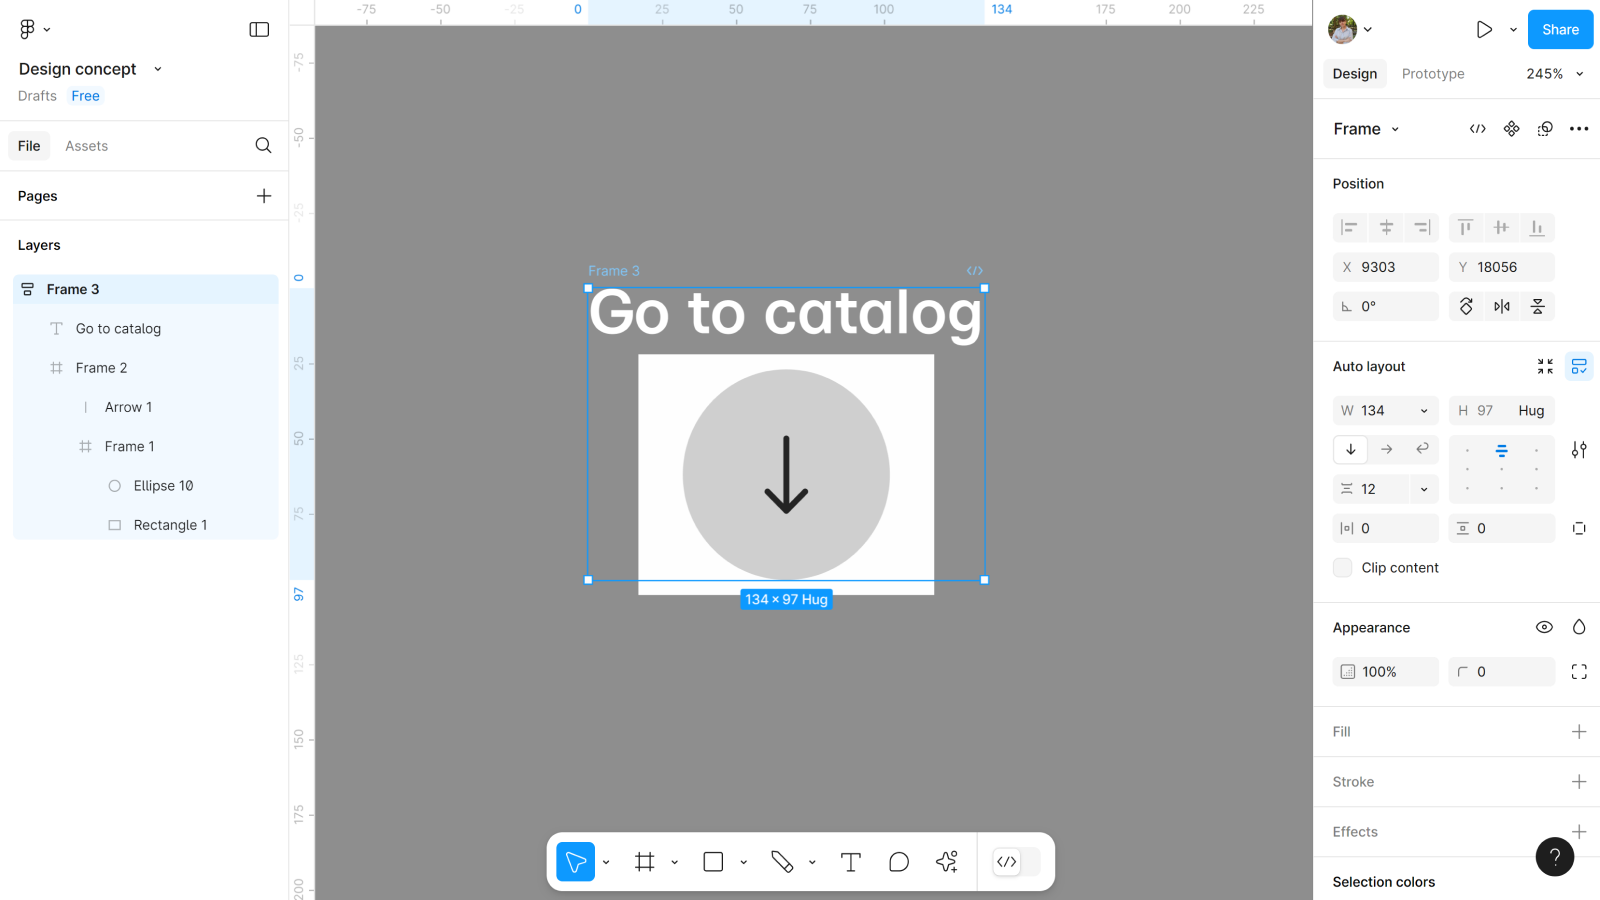
Task: Open Design concept file name dropdown
Action: 157,69
